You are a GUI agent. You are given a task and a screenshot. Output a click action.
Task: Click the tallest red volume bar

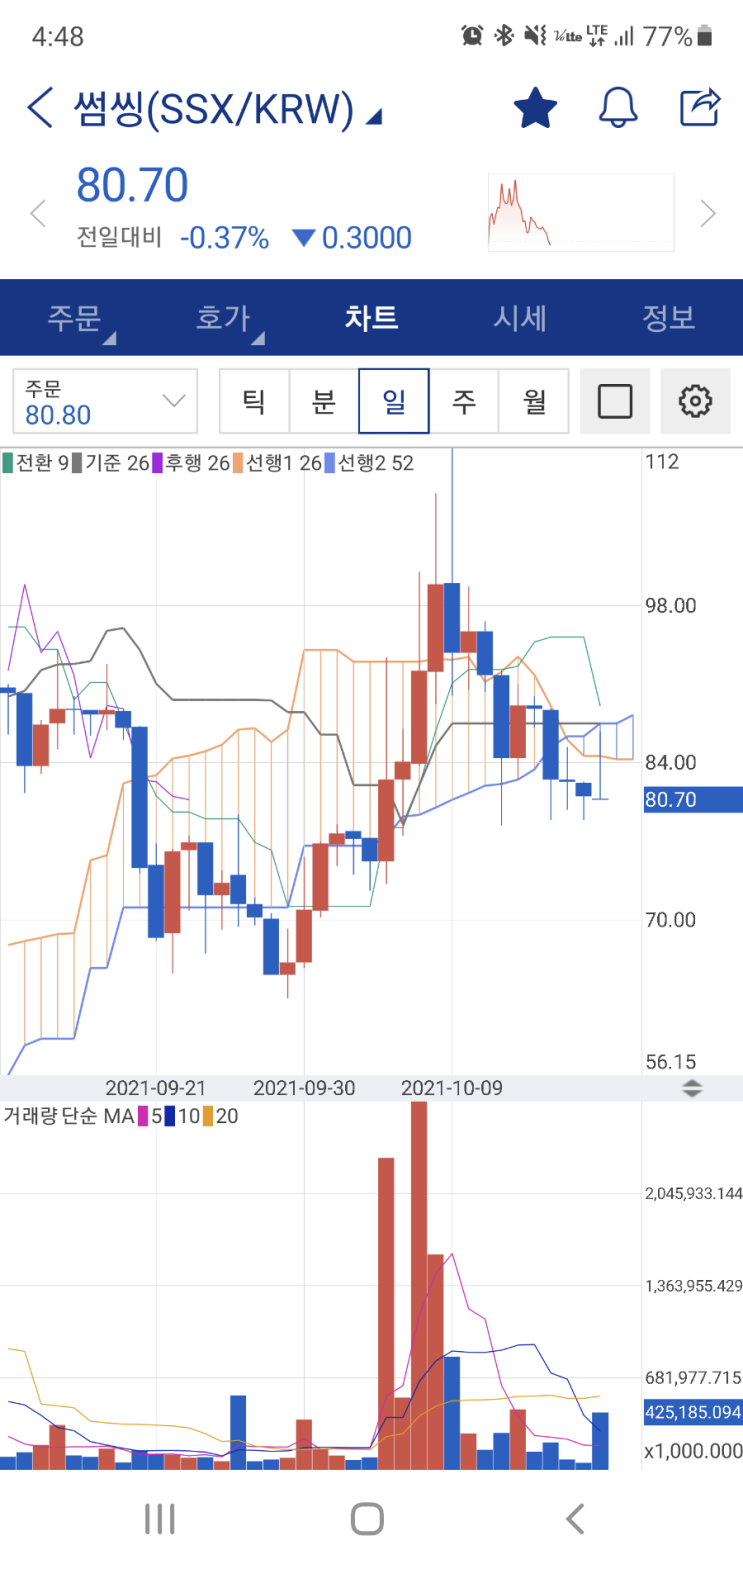click(419, 1285)
